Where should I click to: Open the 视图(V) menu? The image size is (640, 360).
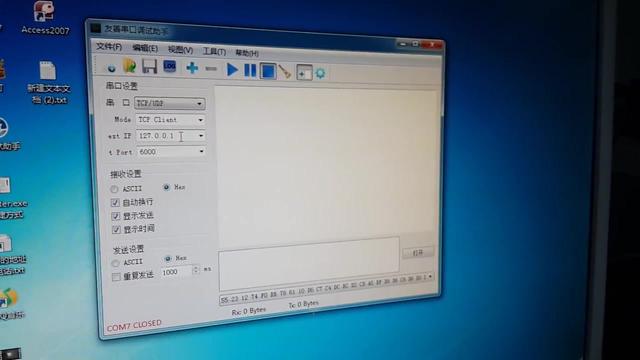[x=180, y=50]
